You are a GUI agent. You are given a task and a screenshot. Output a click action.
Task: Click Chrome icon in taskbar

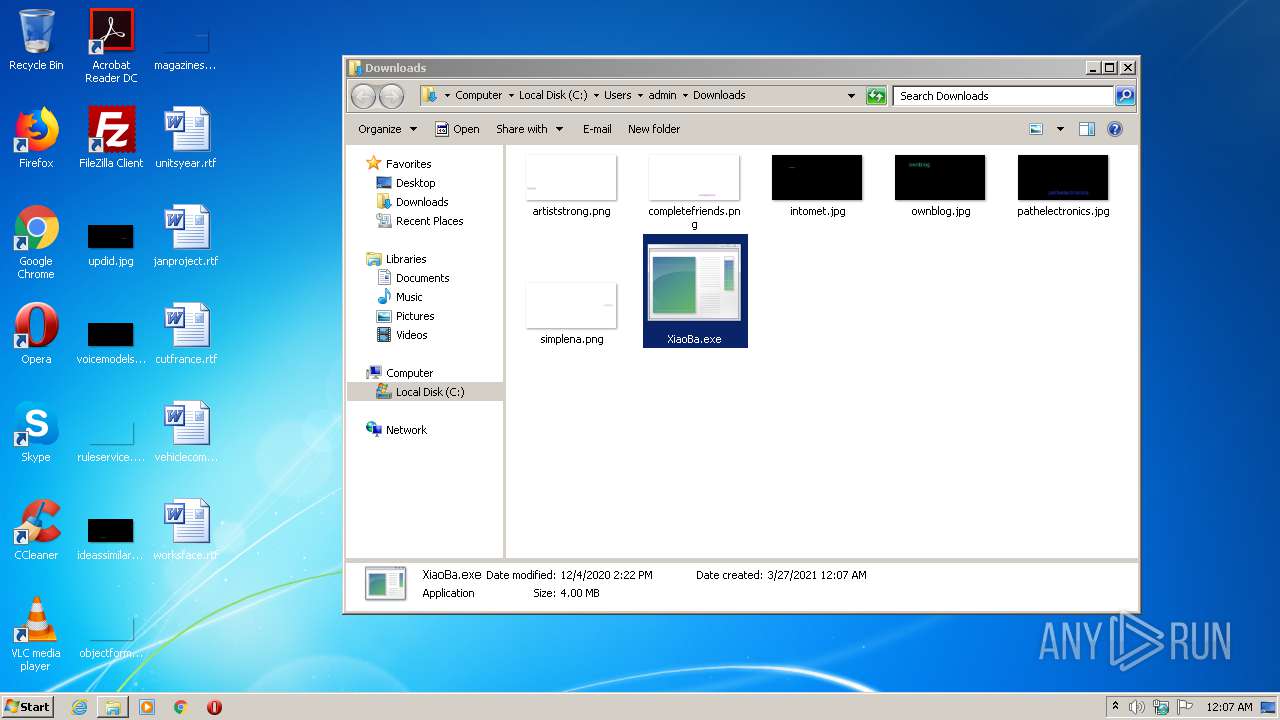tap(180, 707)
